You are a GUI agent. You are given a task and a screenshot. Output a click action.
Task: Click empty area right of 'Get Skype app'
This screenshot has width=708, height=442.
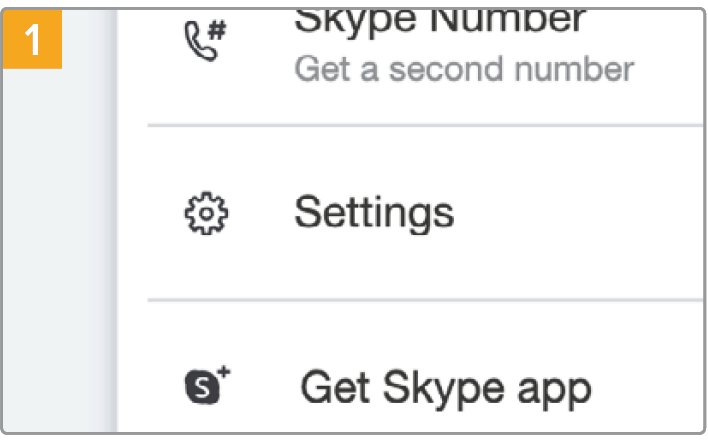click(650, 386)
